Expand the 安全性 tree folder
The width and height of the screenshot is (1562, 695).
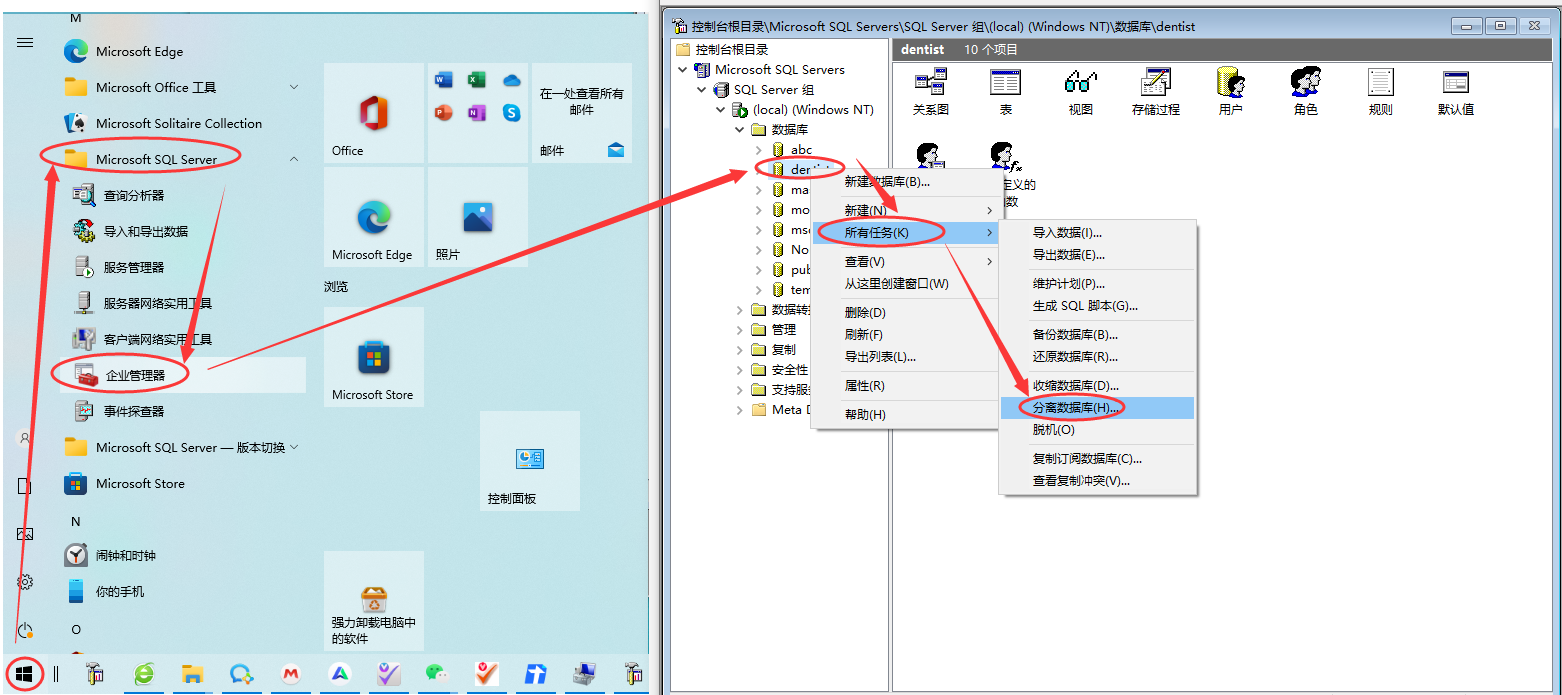click(x=740, y=370)
